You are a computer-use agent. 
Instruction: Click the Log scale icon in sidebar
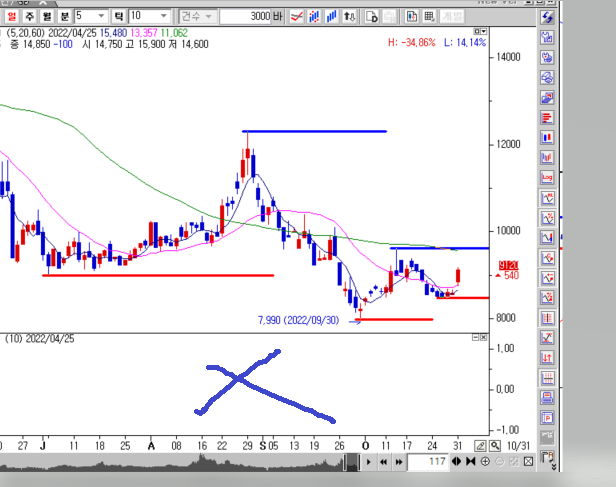547,177
